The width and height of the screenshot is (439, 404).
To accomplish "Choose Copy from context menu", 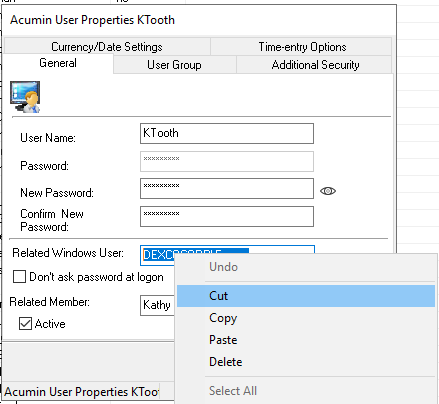I will coord(306,318).
